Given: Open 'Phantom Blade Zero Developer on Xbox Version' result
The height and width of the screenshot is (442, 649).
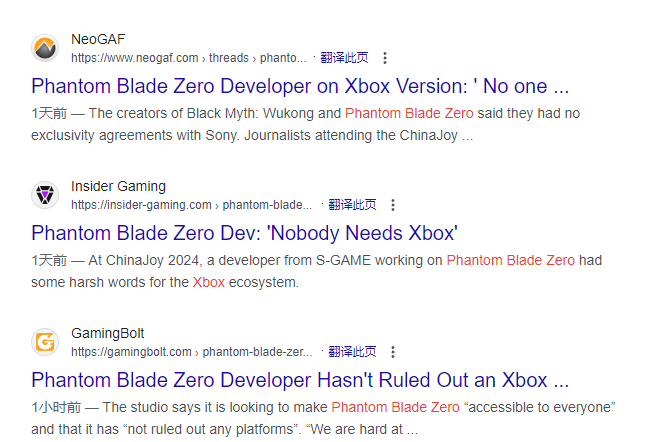Looking at the screenshot, I should (x=300, y=86).
